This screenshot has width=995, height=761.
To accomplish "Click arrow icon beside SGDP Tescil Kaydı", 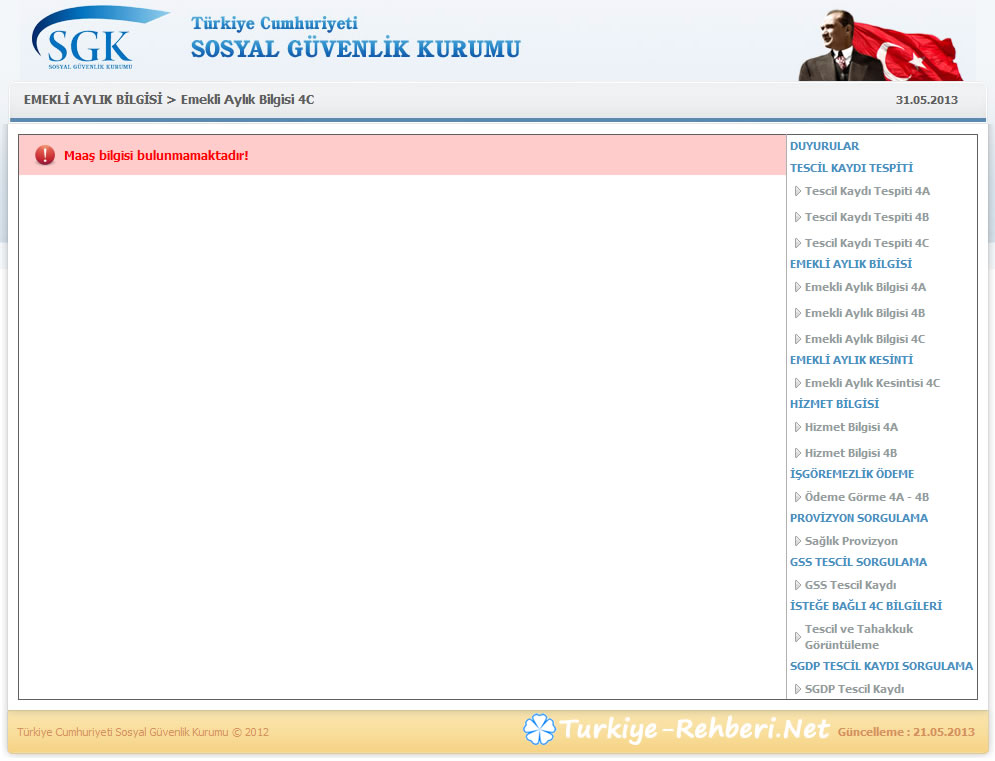I will [x=797, y=689].
